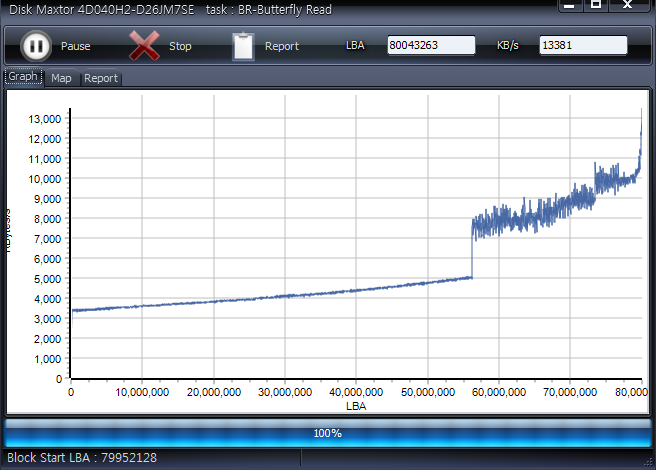Click the Pause button icon
This screenshot has height=470, width=656.
click(x=35, y=46)
